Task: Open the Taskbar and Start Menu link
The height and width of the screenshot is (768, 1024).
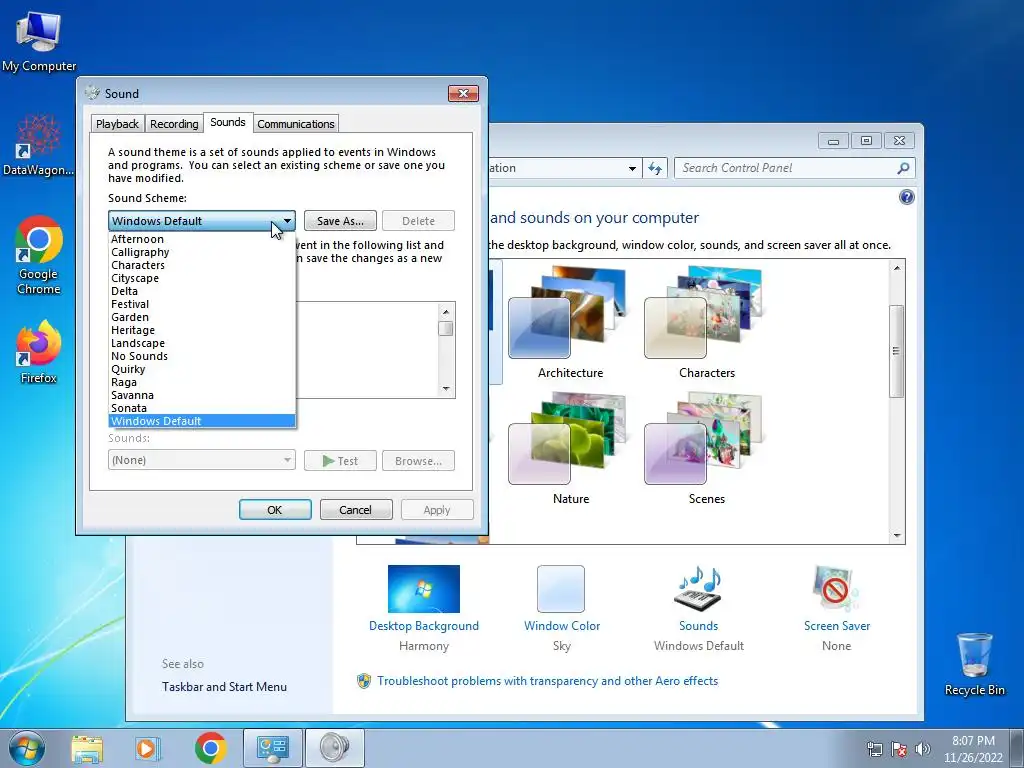Action: (224, 687)
